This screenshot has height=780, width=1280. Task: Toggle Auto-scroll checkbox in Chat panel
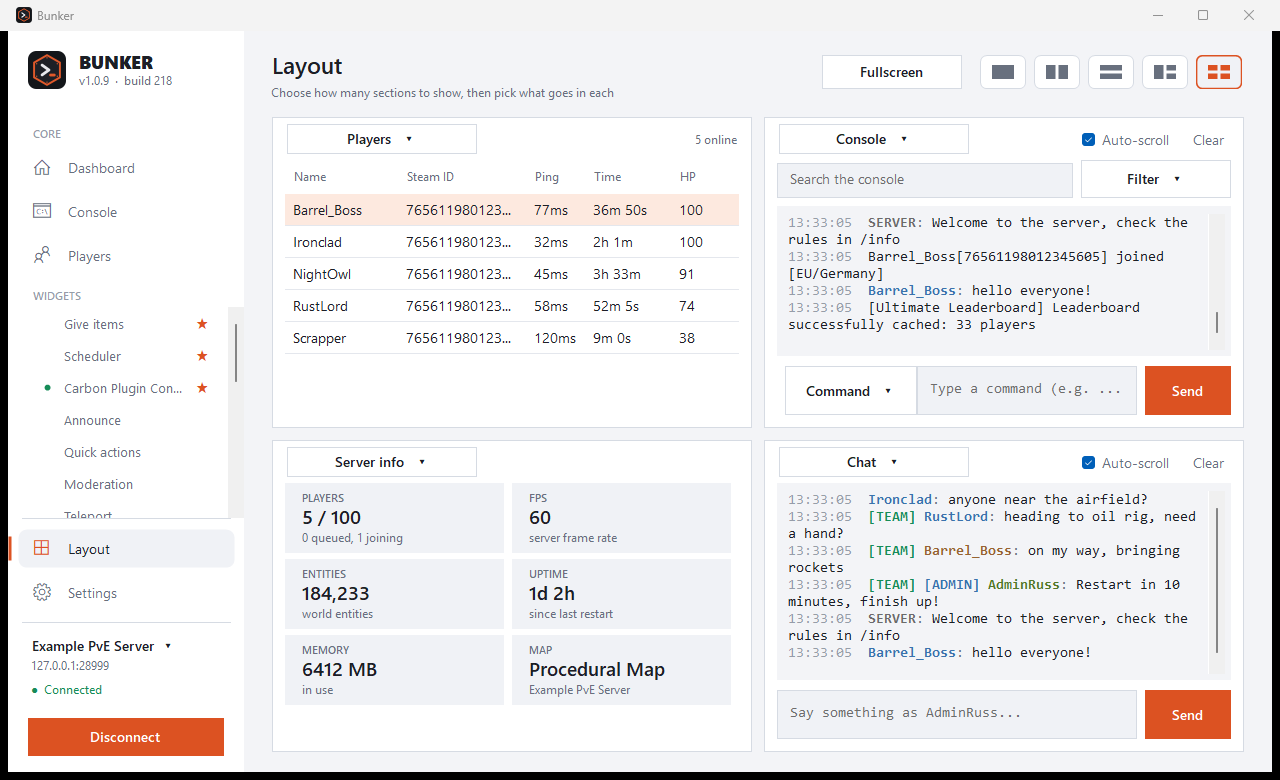pyautogui.click(x=1089, y=463)
